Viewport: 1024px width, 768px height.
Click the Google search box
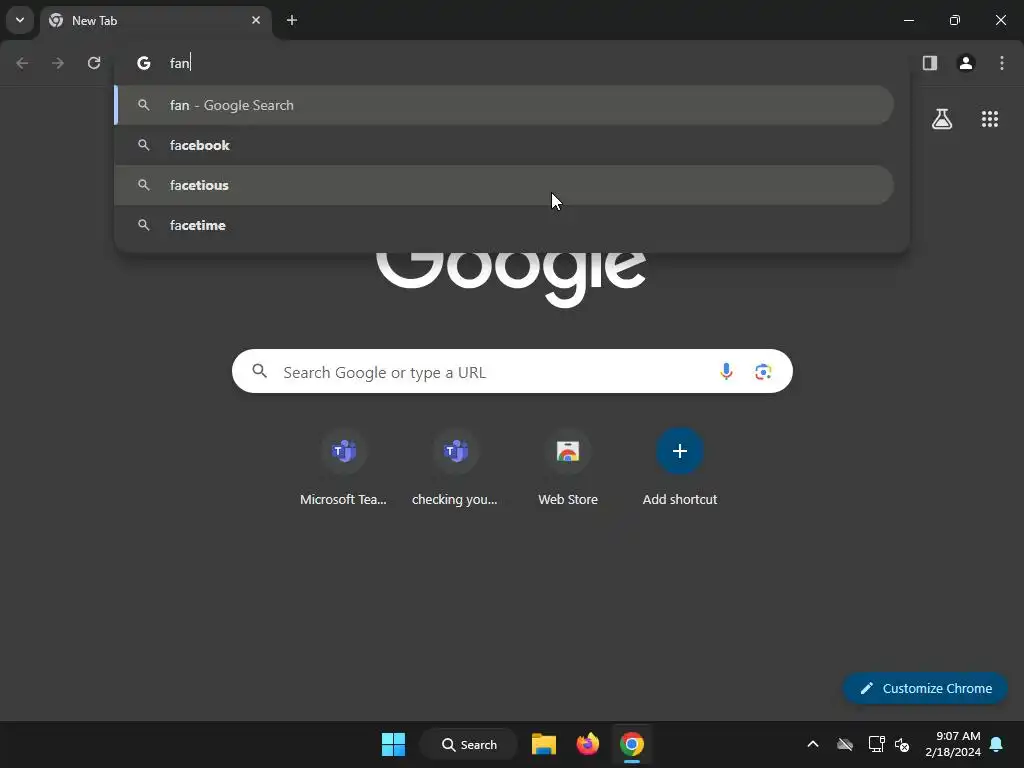(x=512, y=372)
